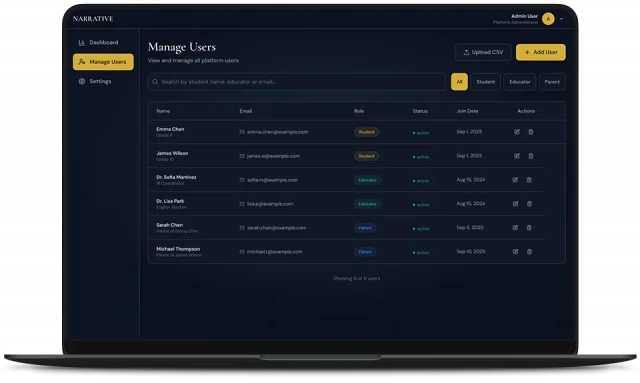The width and height of the screenshot is (640, 383).
Task: Click the name Emma Chen
Action: click(170, 129)
